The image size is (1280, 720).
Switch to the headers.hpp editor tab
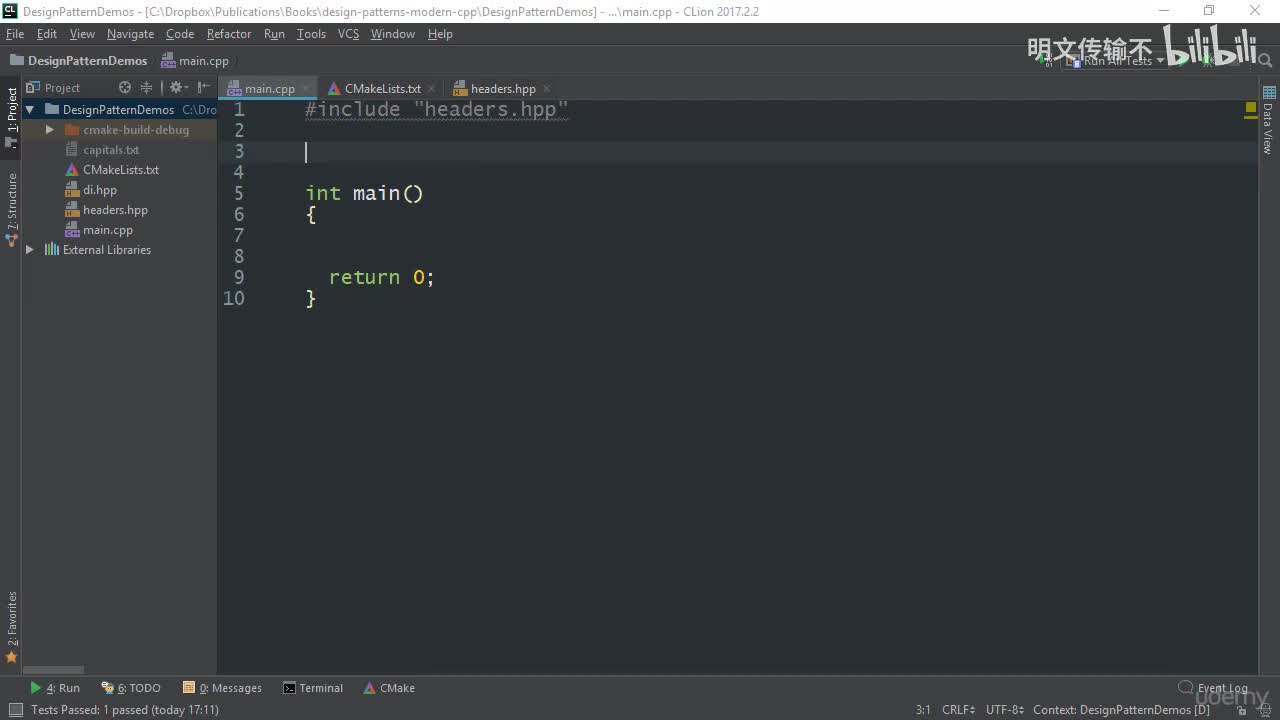point(503,89)
